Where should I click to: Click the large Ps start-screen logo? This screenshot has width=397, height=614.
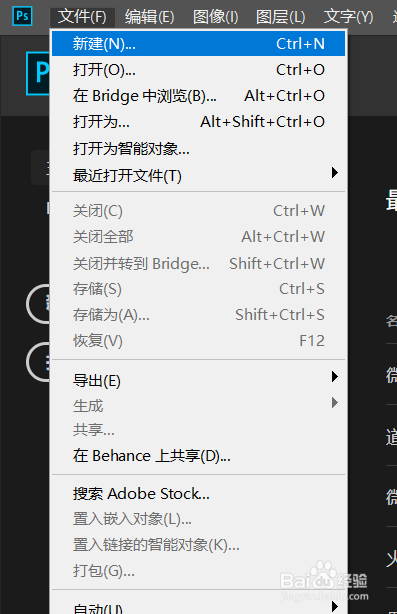[x=38, y=74]
